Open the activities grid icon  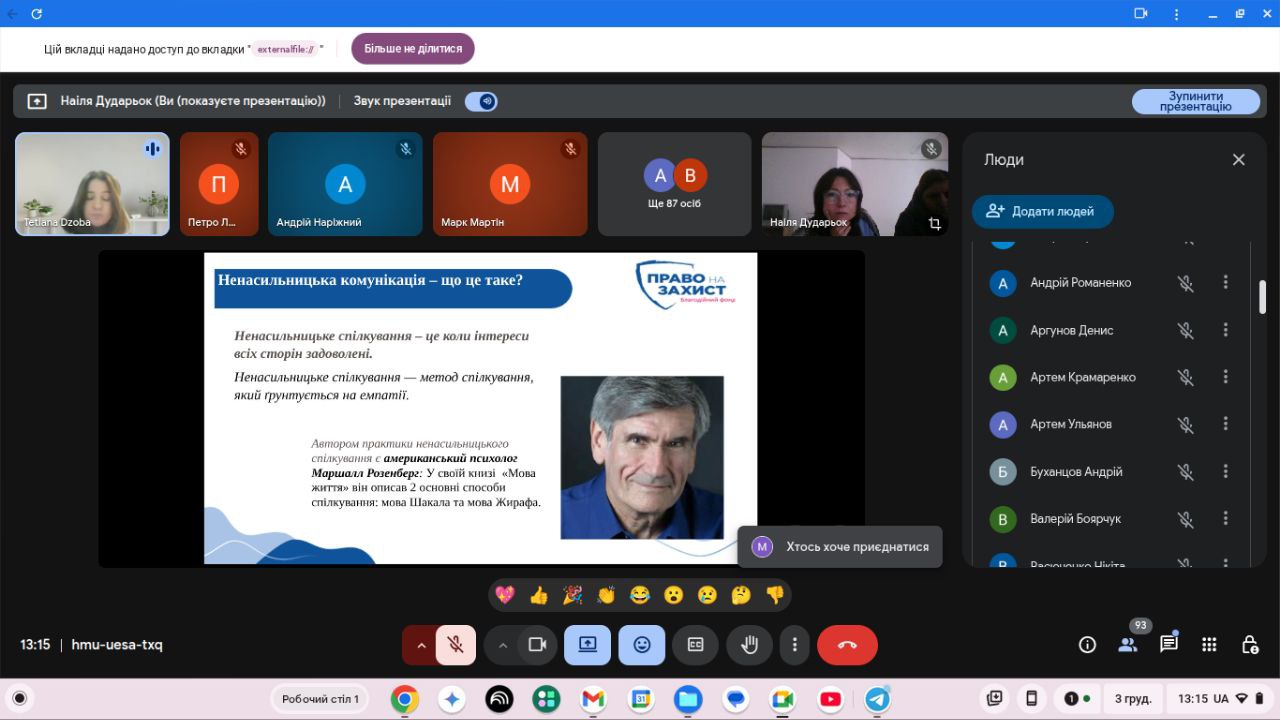coord(1209,645)
